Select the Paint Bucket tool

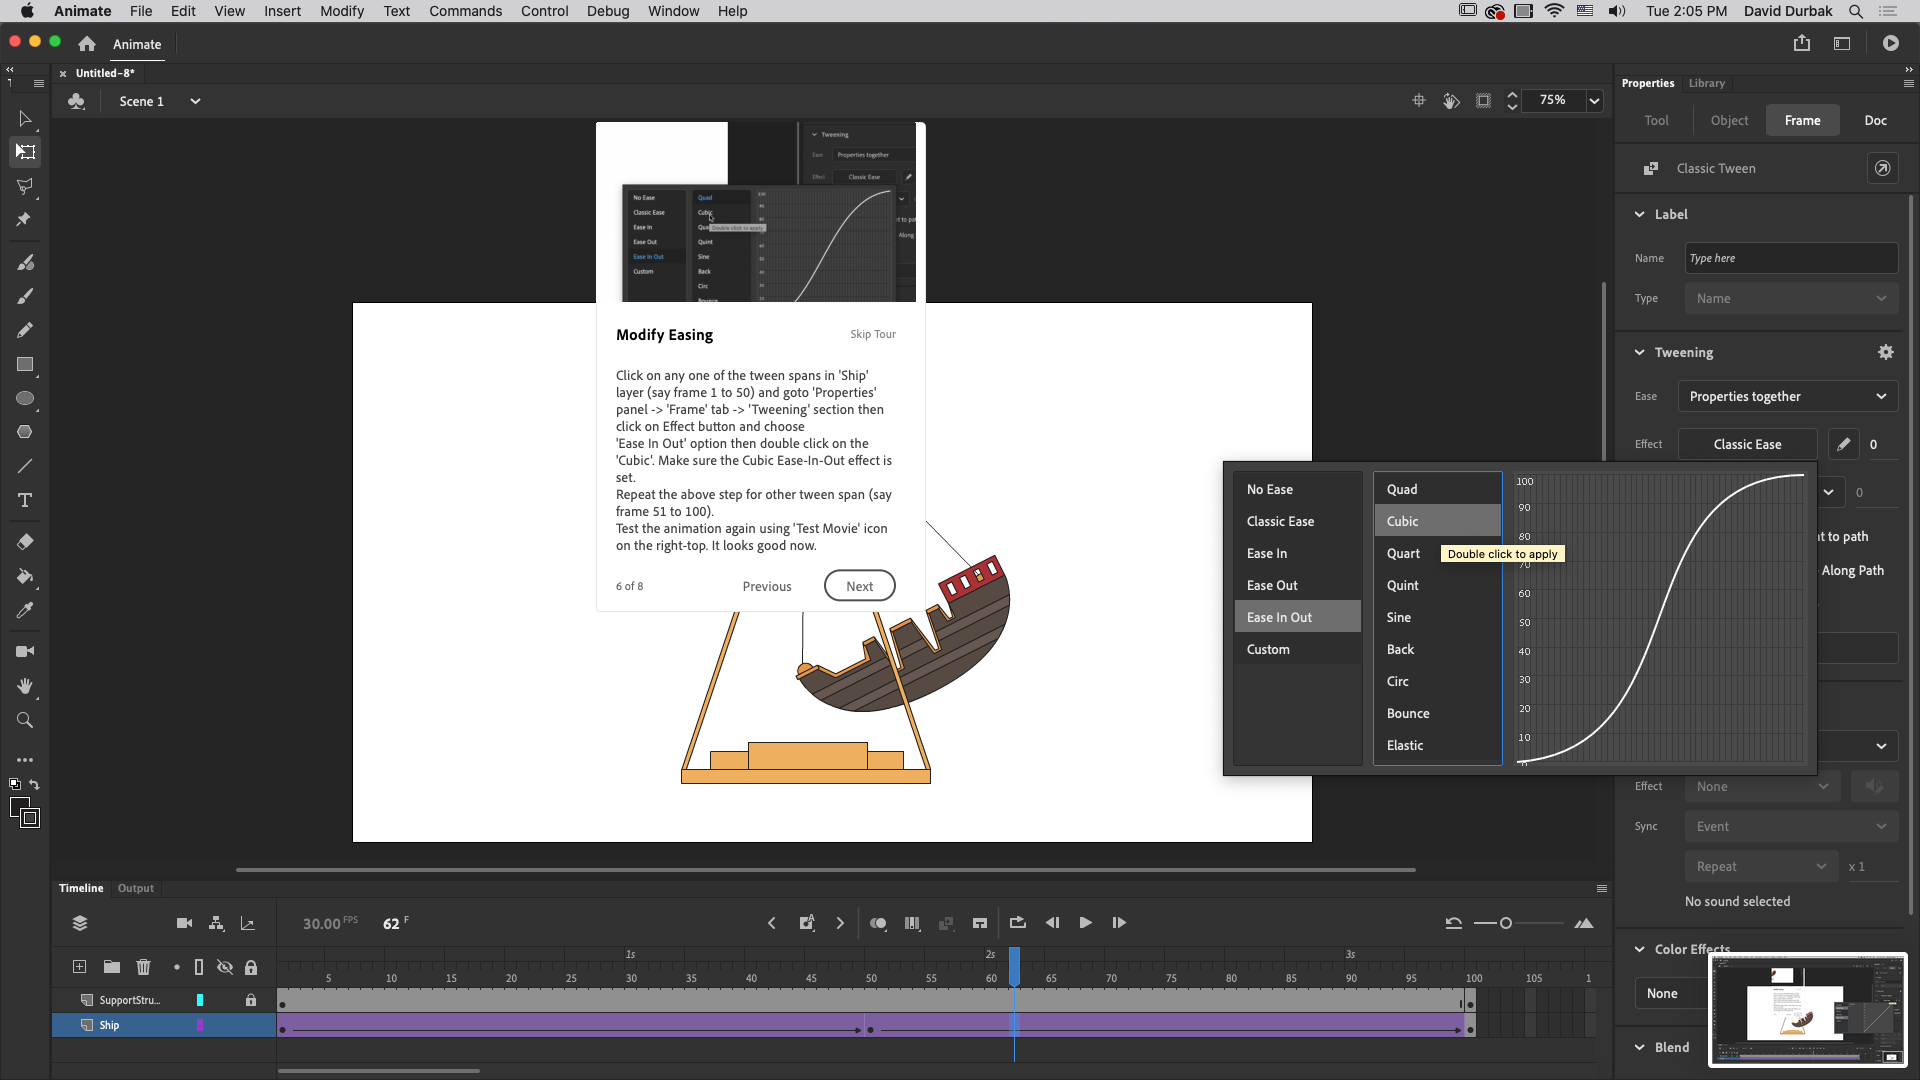[x=25, y=576]
